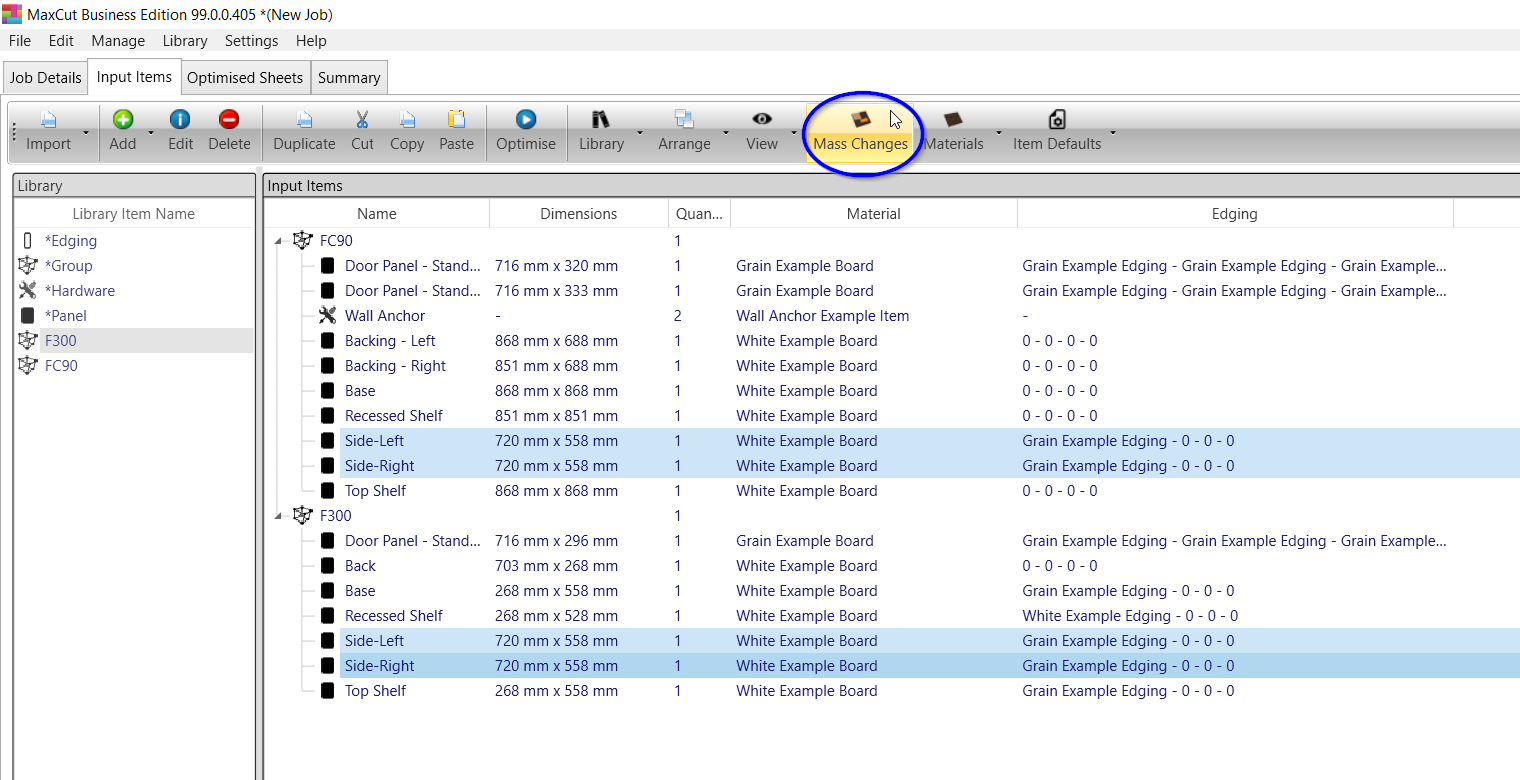Click the 716 mm x 333 mm dimensions cell
Viewport: 1520px width, 780px height.
(x=556, y=291)
